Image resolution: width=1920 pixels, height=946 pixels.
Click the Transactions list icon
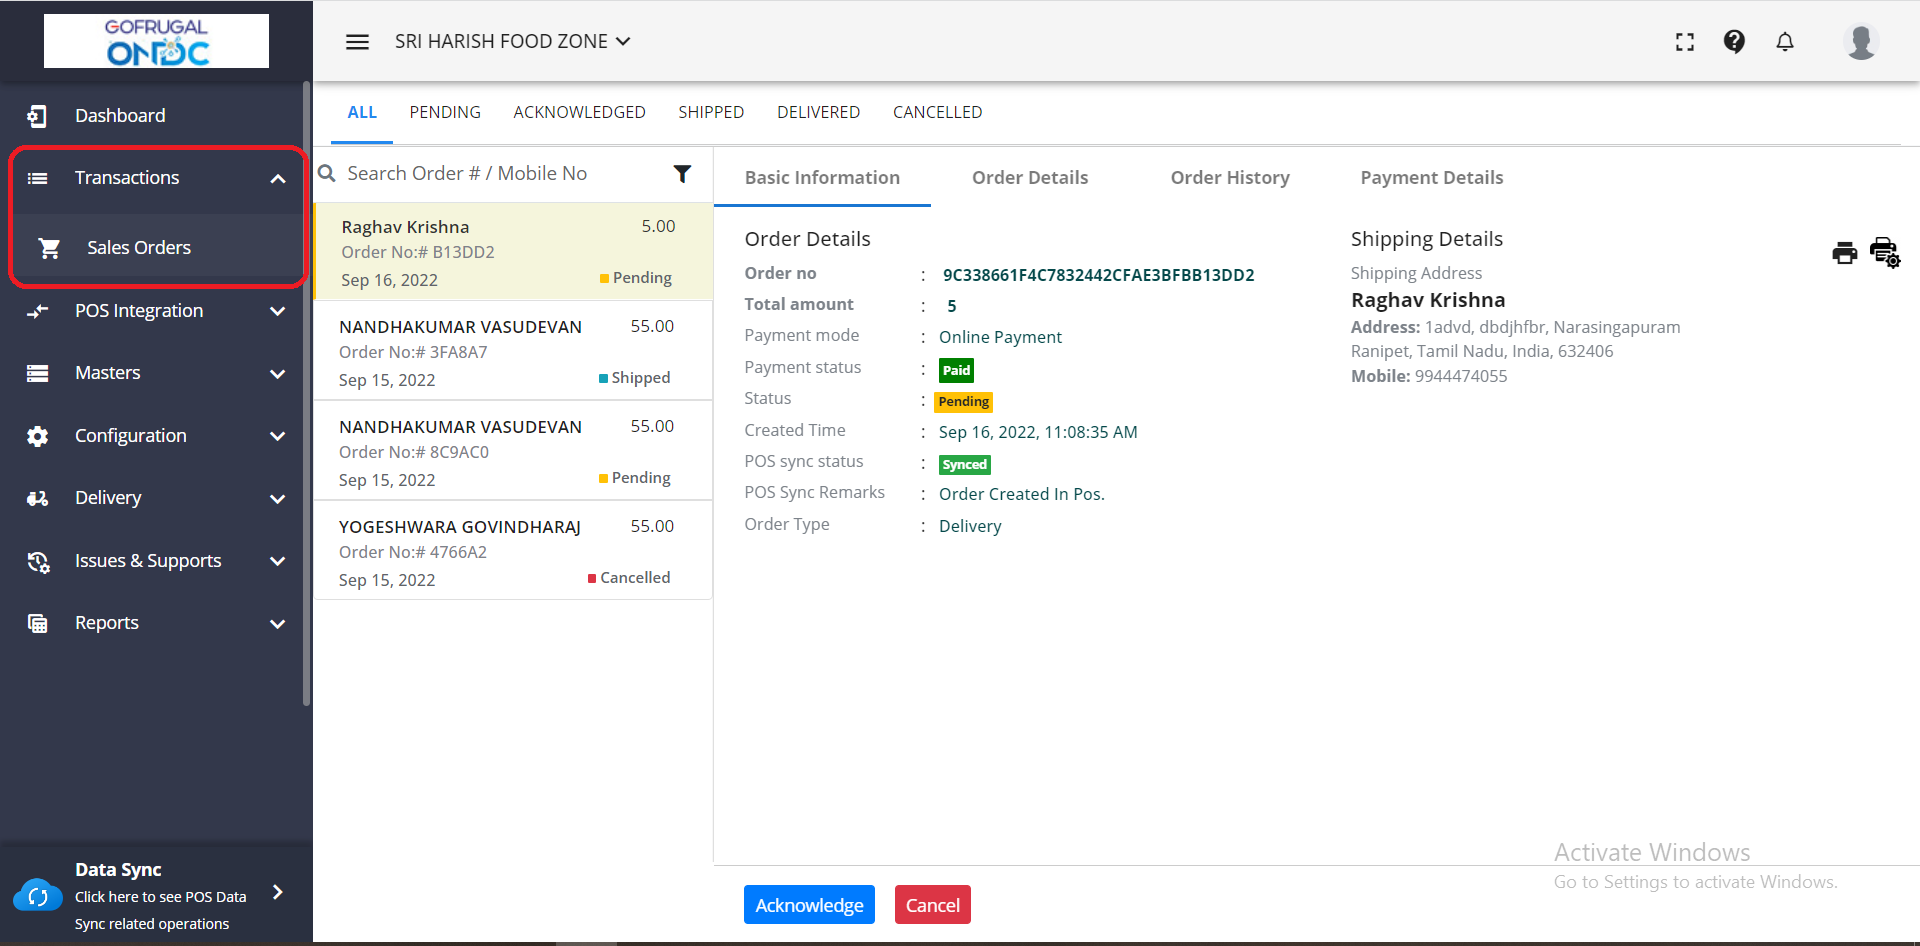(37, 178)
